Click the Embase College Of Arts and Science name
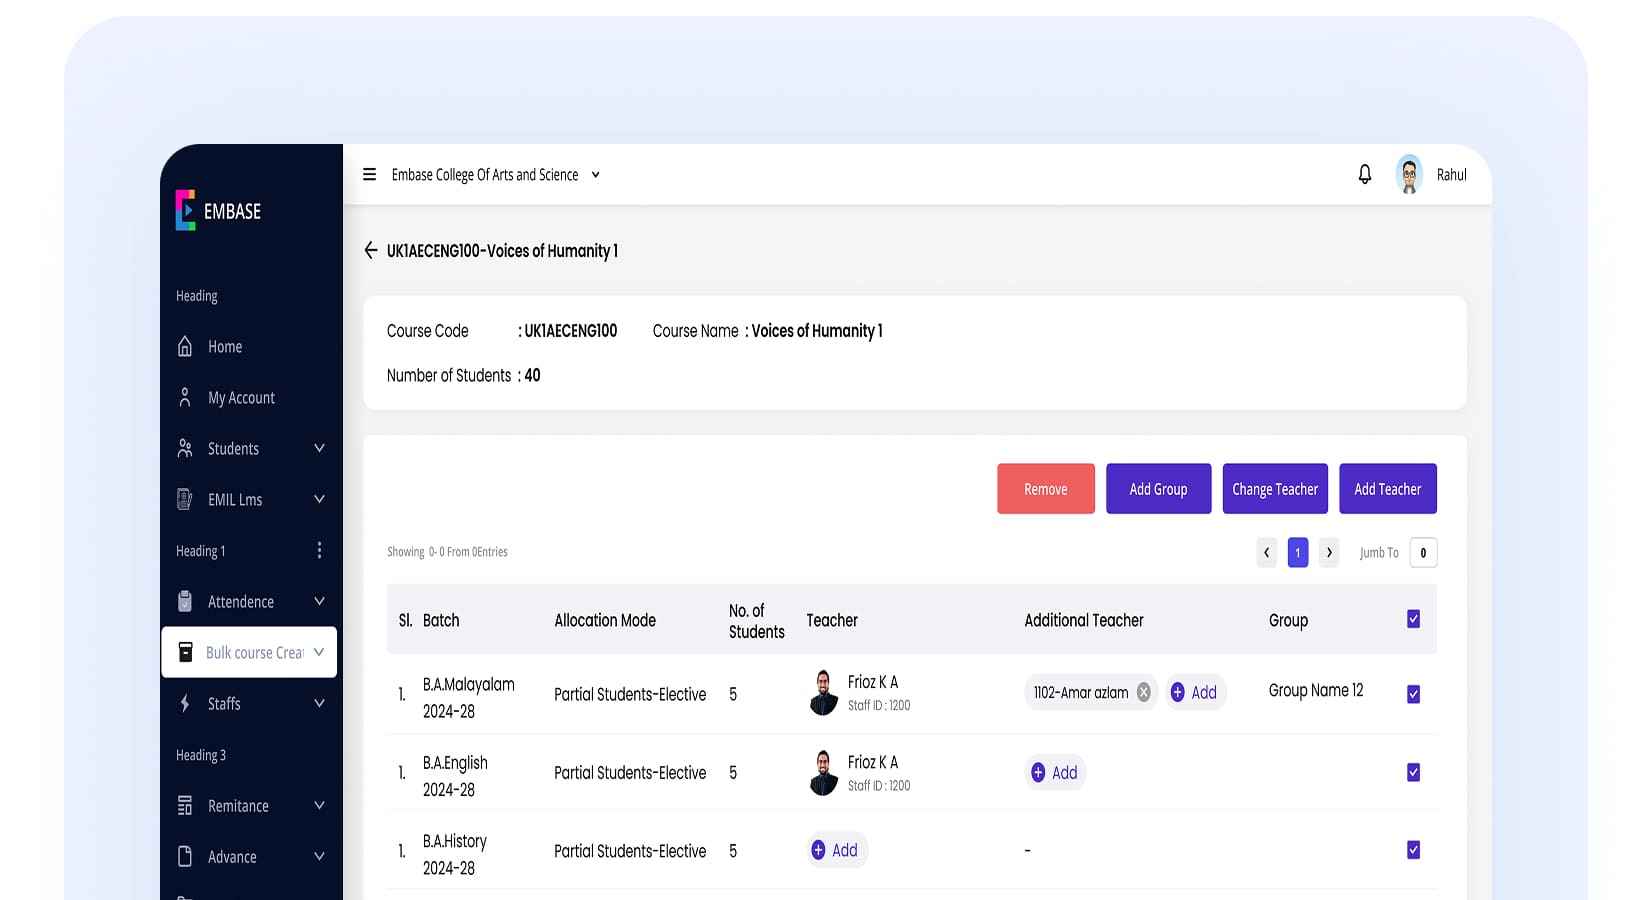1652x900 pixels. point(485,174)
